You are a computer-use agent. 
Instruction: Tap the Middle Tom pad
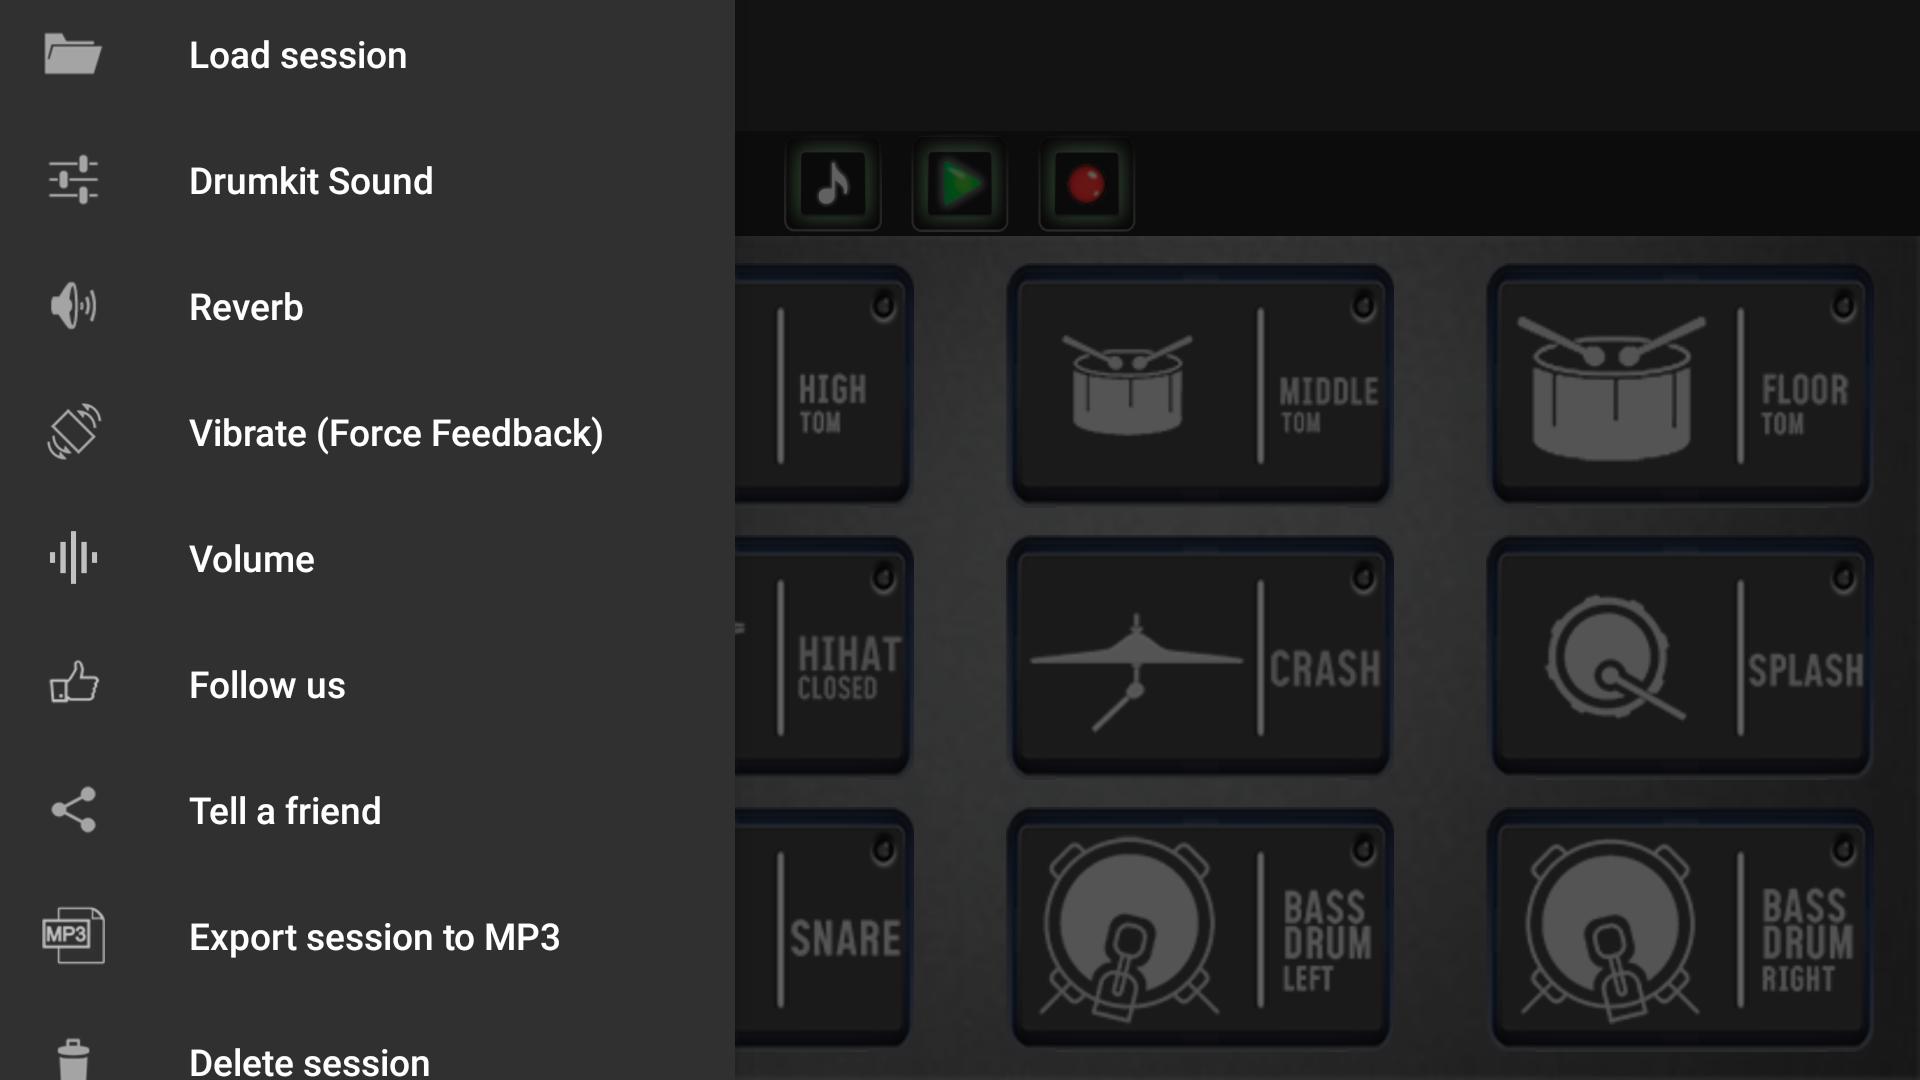[1200, 384]
